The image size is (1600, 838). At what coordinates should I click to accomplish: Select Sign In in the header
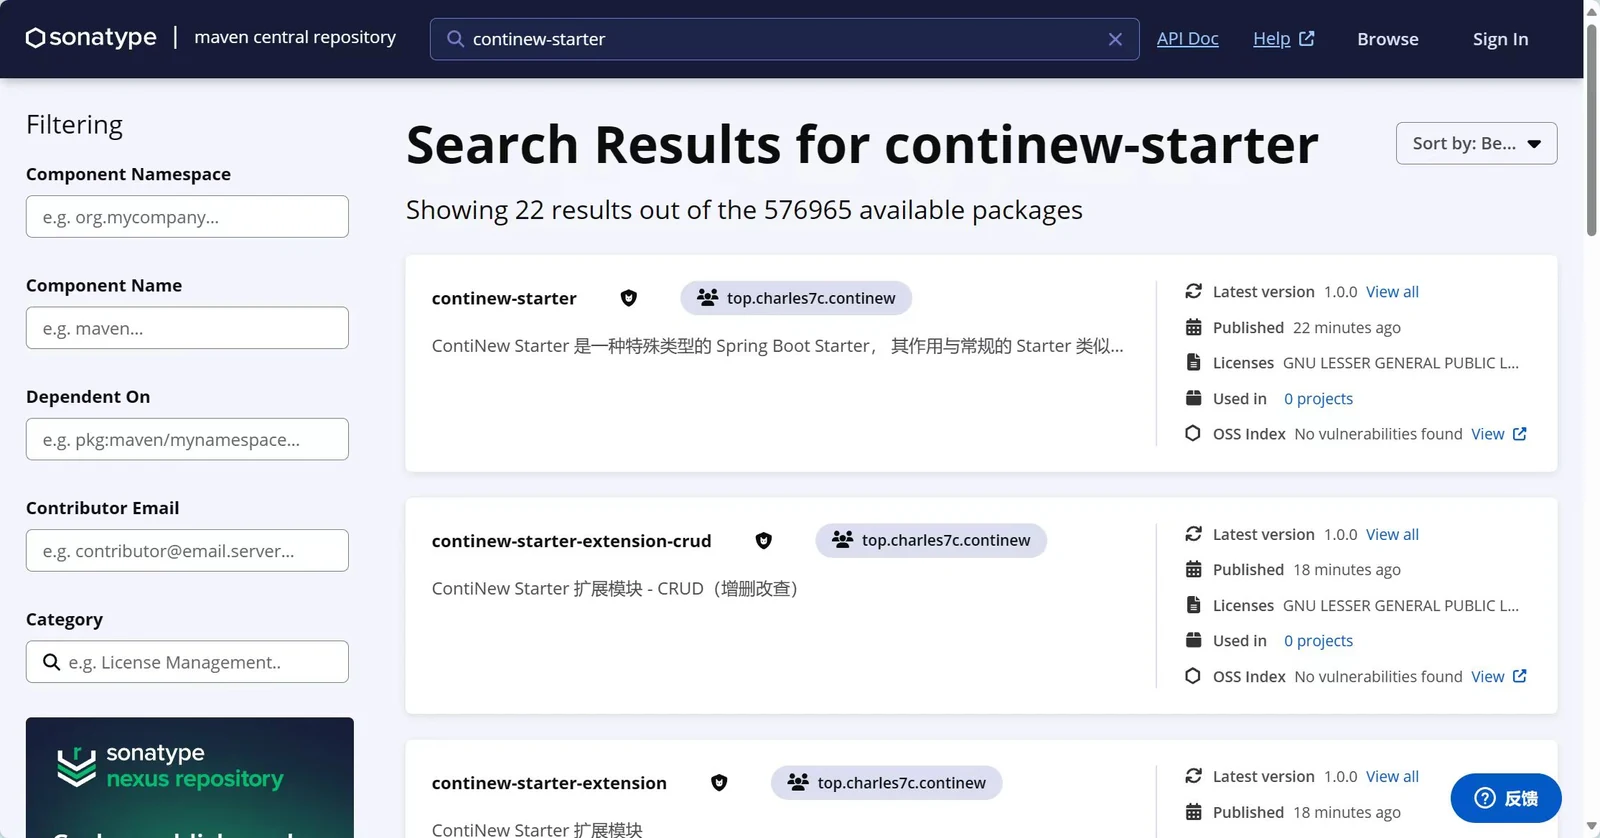1500,39
